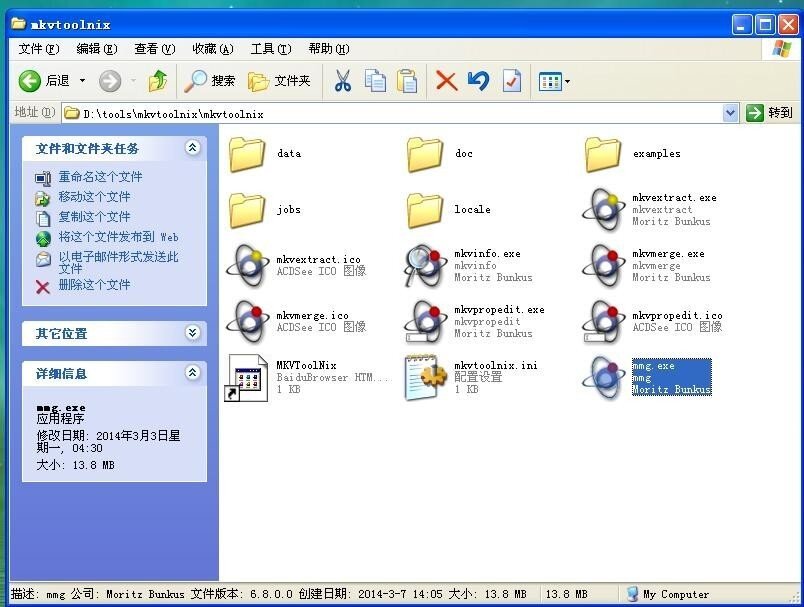Select the mkvpropedit.ico file icon
Screen dimensions: 804x607
(602, 321)
